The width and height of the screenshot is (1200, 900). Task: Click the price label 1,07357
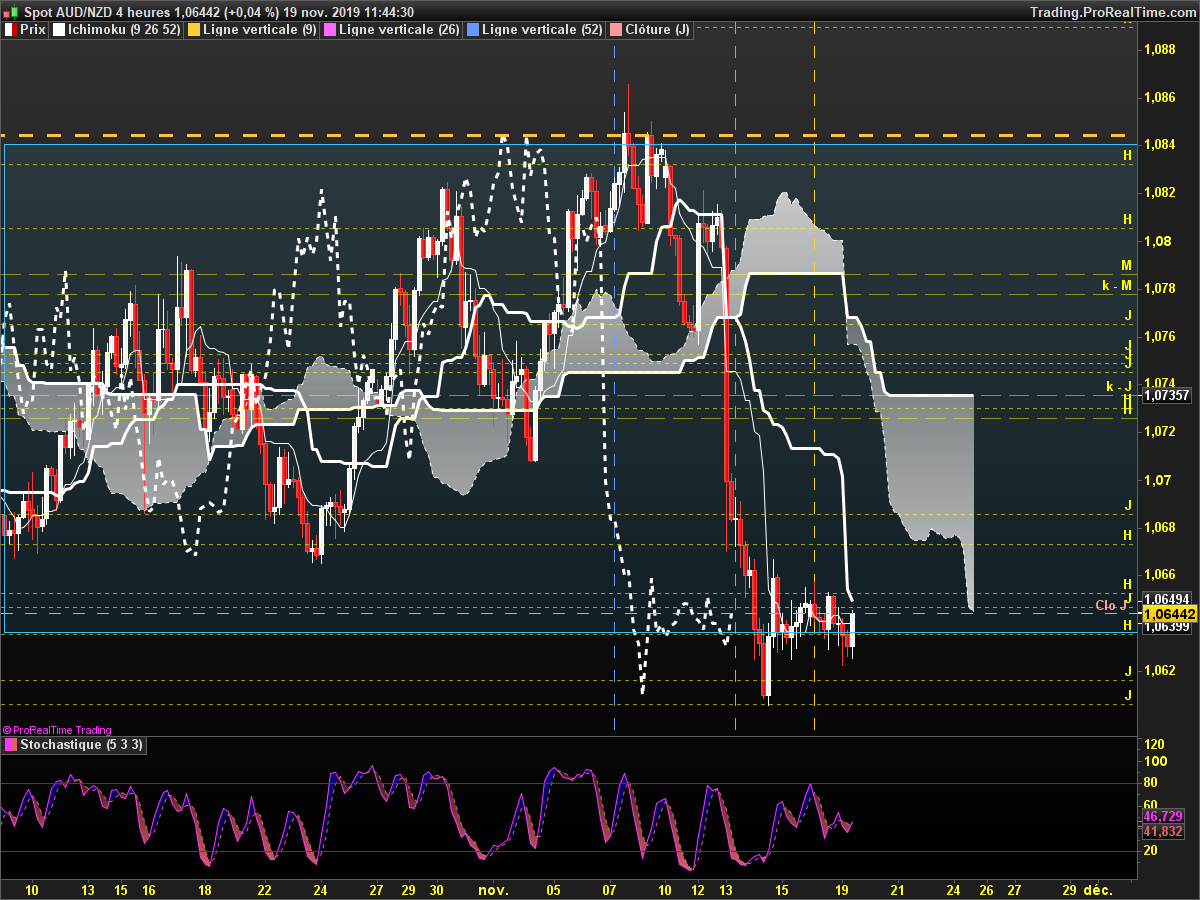[x=1166, y=395]
